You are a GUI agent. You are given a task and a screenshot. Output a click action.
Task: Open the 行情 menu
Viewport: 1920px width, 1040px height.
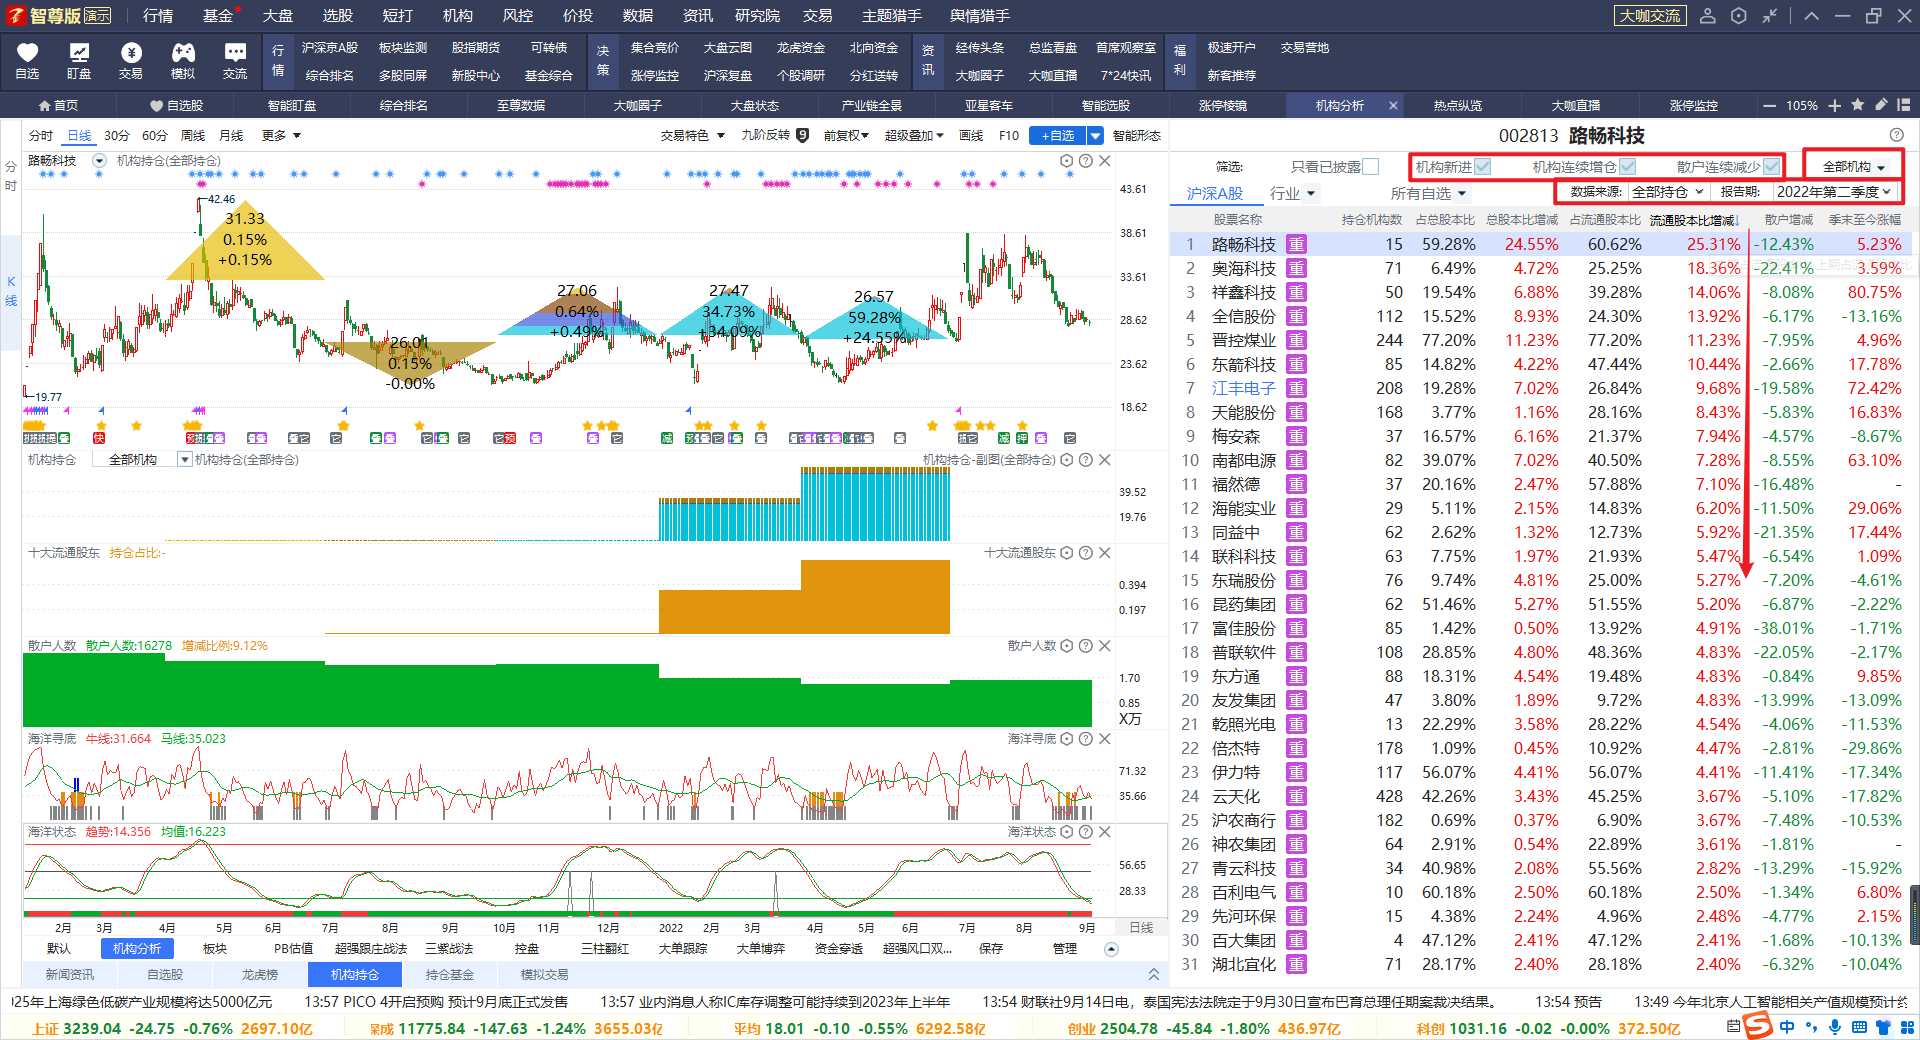[158, 16]
